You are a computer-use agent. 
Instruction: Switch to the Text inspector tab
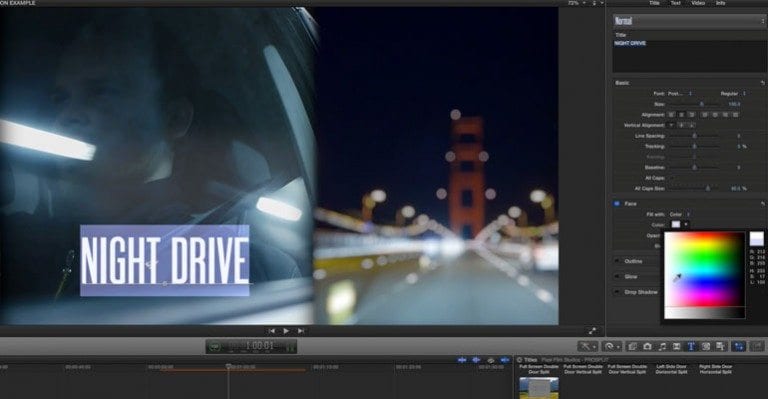pos(675,3)
